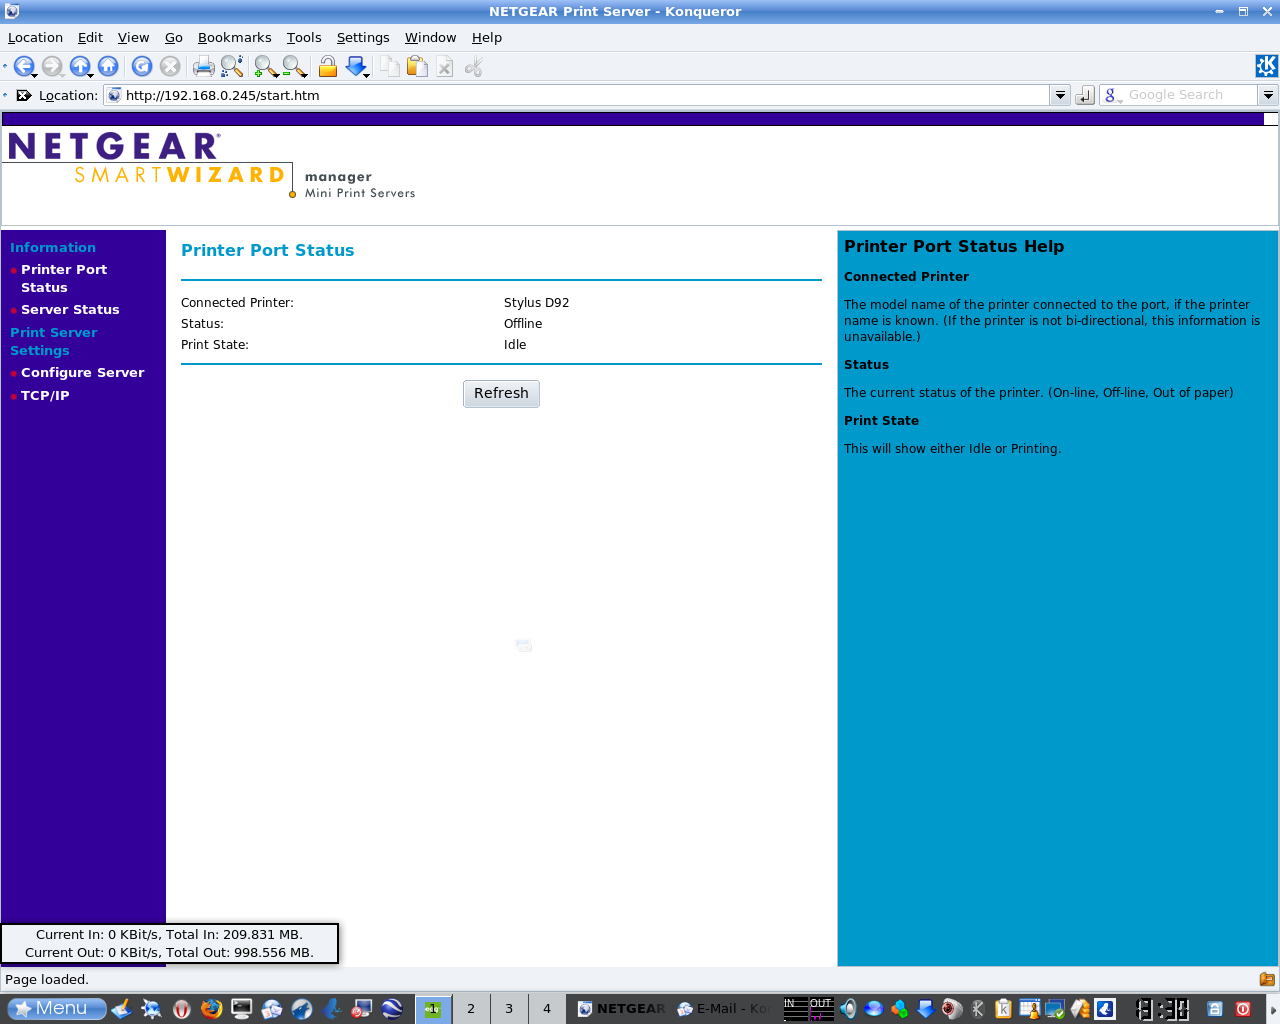Click the Go button beside the location field
1280x1024 pixels.
coord(1085,96)
